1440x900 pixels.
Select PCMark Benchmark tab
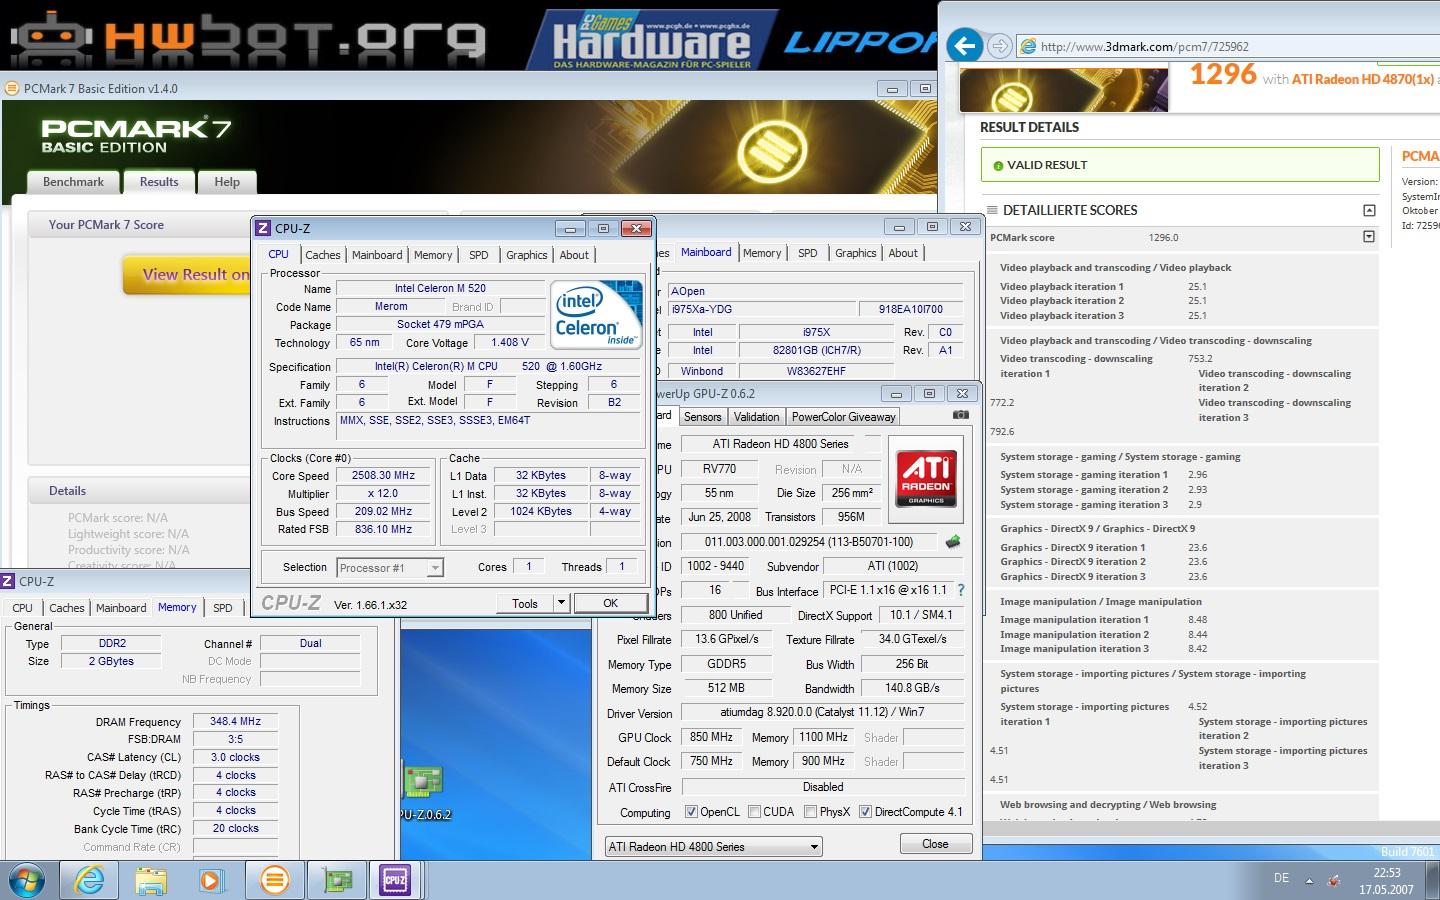coord(73,182)
